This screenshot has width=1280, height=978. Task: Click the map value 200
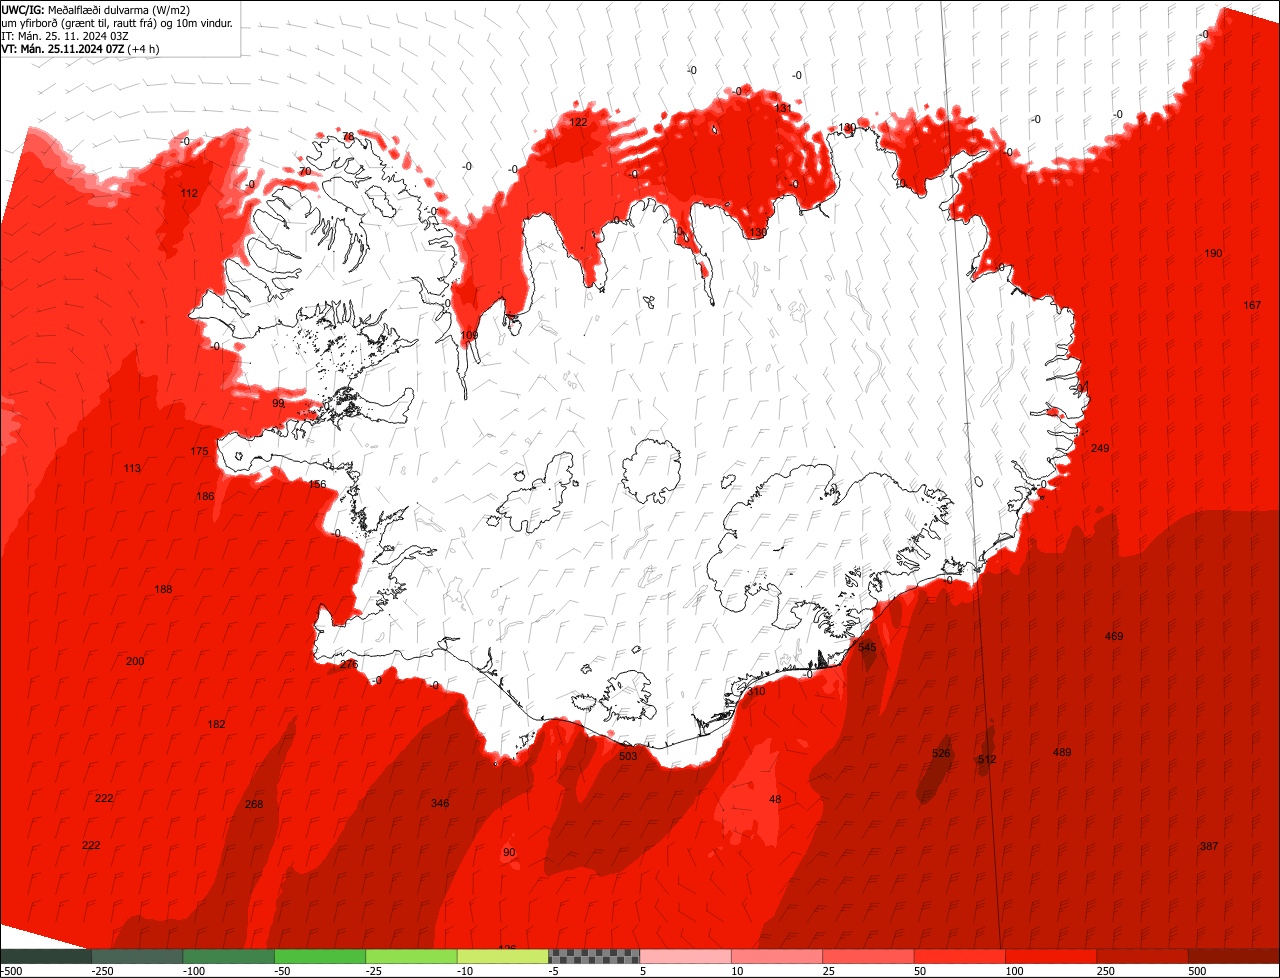[135, 661]
